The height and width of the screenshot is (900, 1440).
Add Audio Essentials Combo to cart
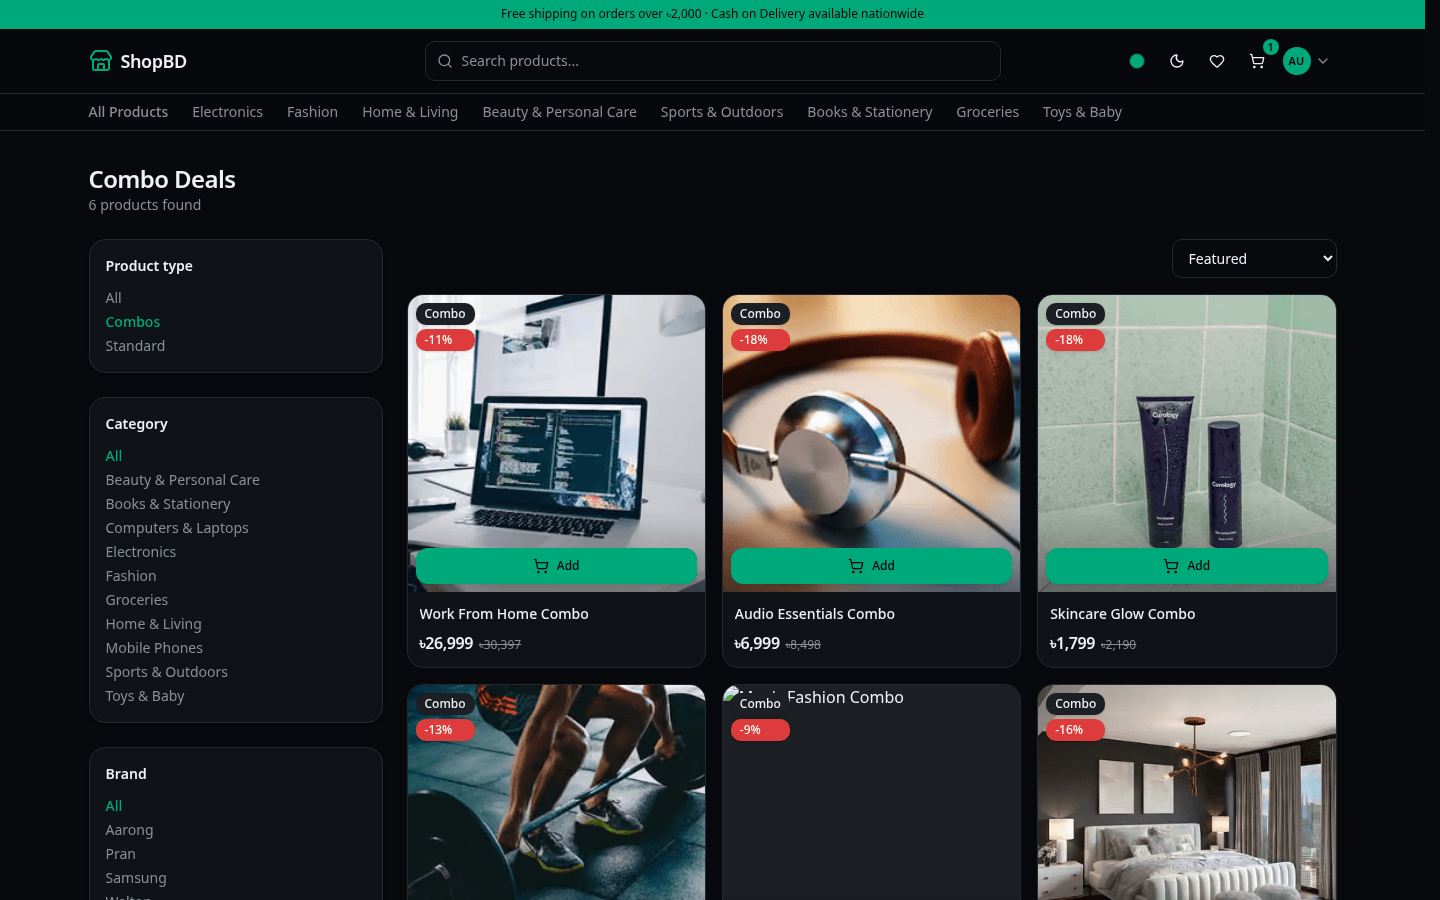(871, 566)
